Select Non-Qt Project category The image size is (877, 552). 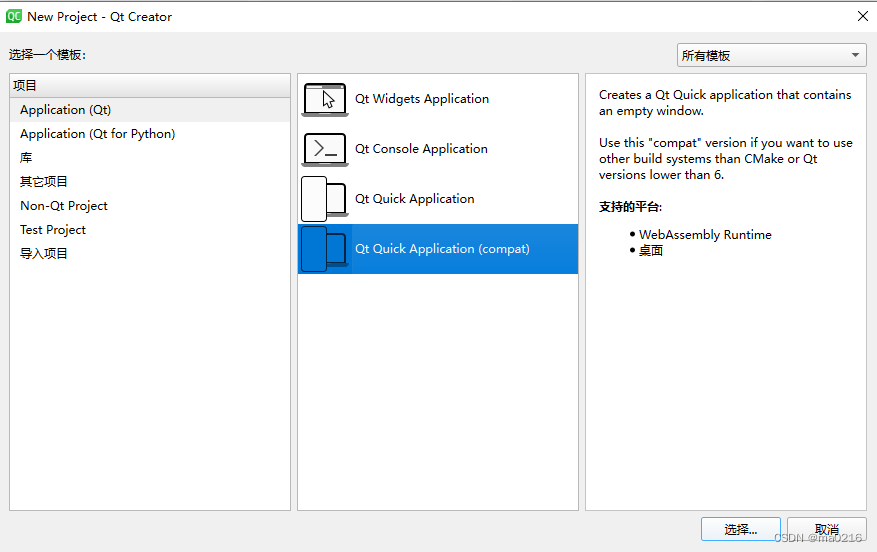pos(150,206)
